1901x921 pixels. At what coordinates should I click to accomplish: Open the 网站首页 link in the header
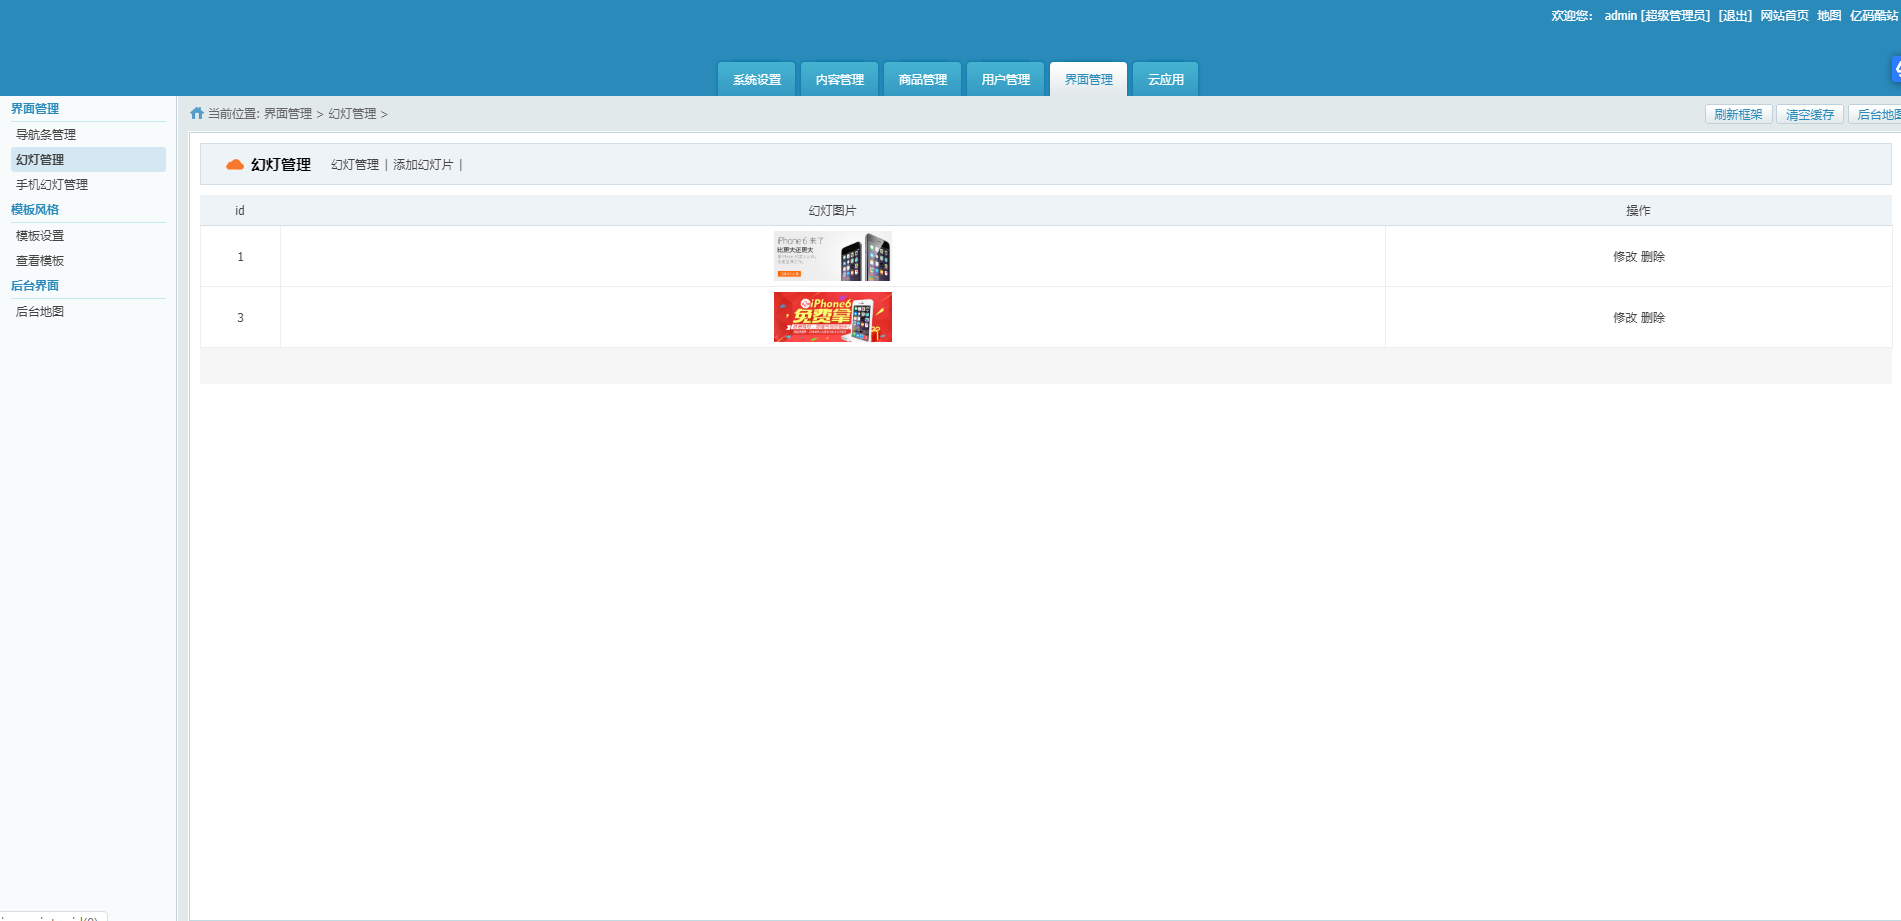pyautogui.click(x=1784, y=16)
